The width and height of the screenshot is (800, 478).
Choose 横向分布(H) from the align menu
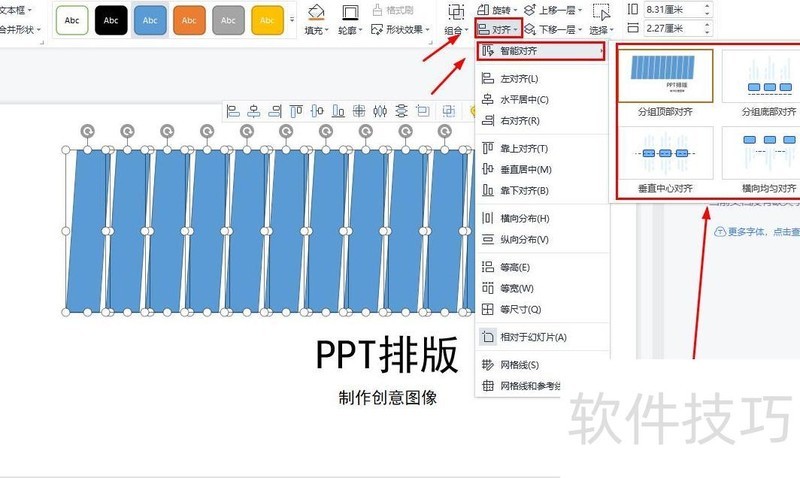(x=542, y=218)
